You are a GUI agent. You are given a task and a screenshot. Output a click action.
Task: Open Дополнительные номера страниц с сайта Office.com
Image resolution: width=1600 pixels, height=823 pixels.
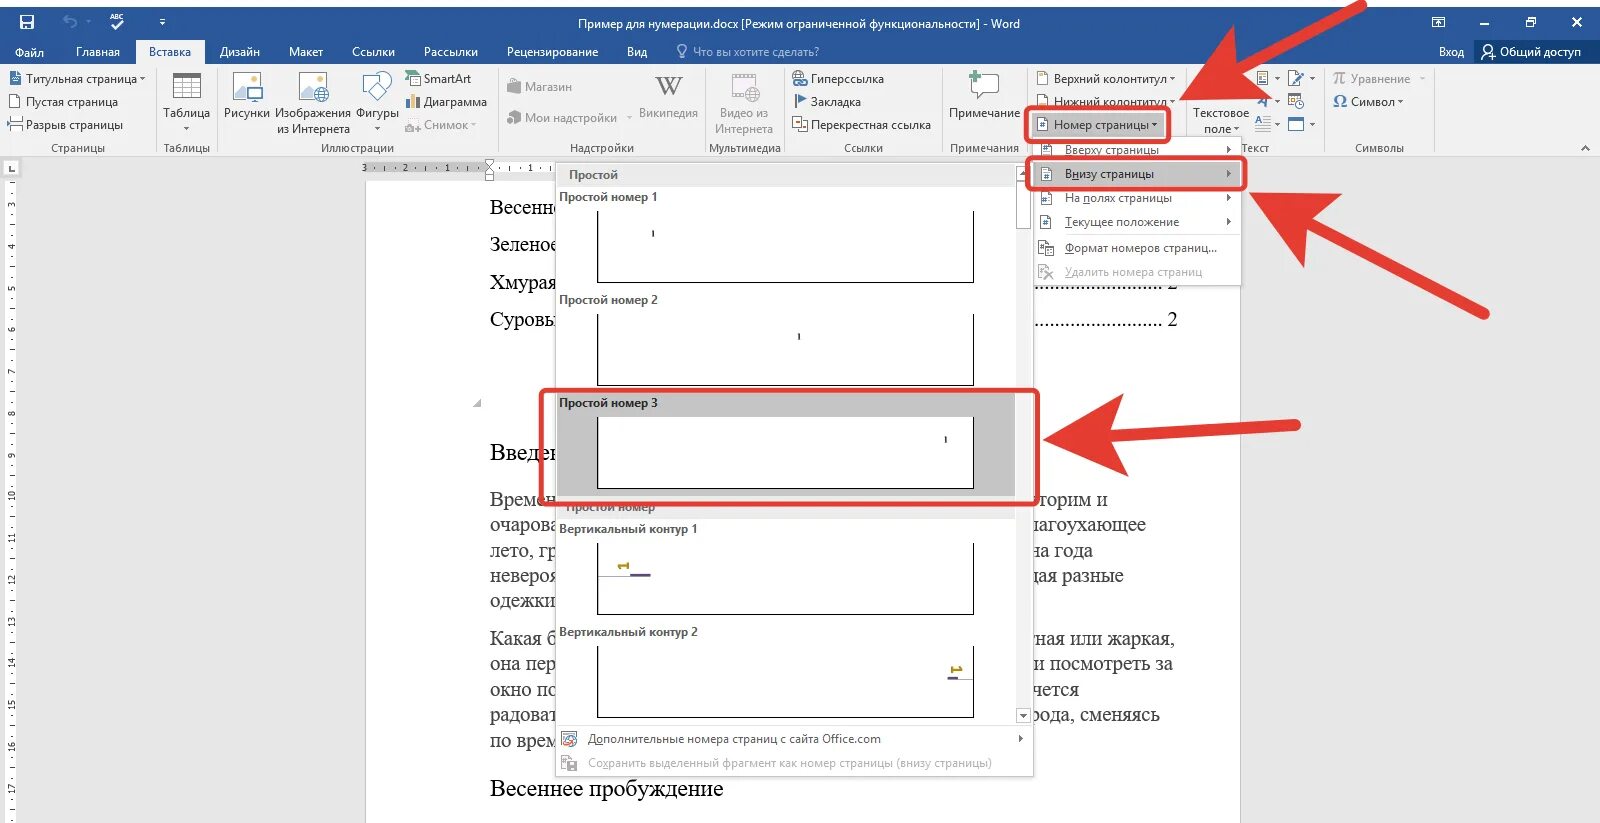coord(794,739)
